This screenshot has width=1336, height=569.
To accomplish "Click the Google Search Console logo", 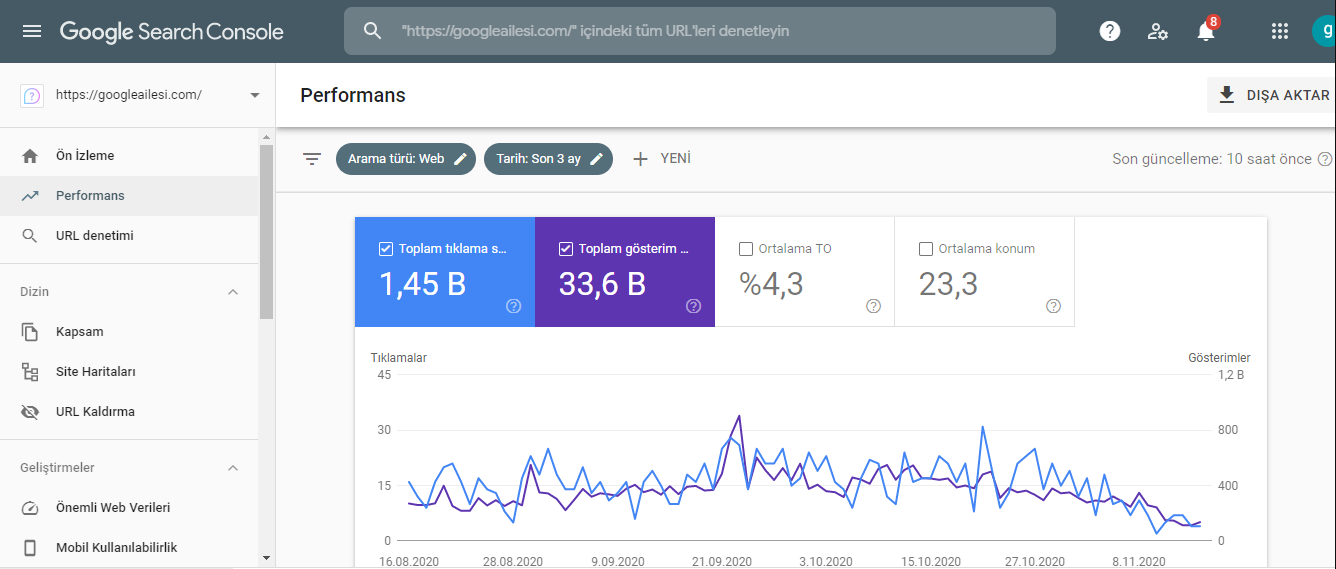I will (172, 31).
